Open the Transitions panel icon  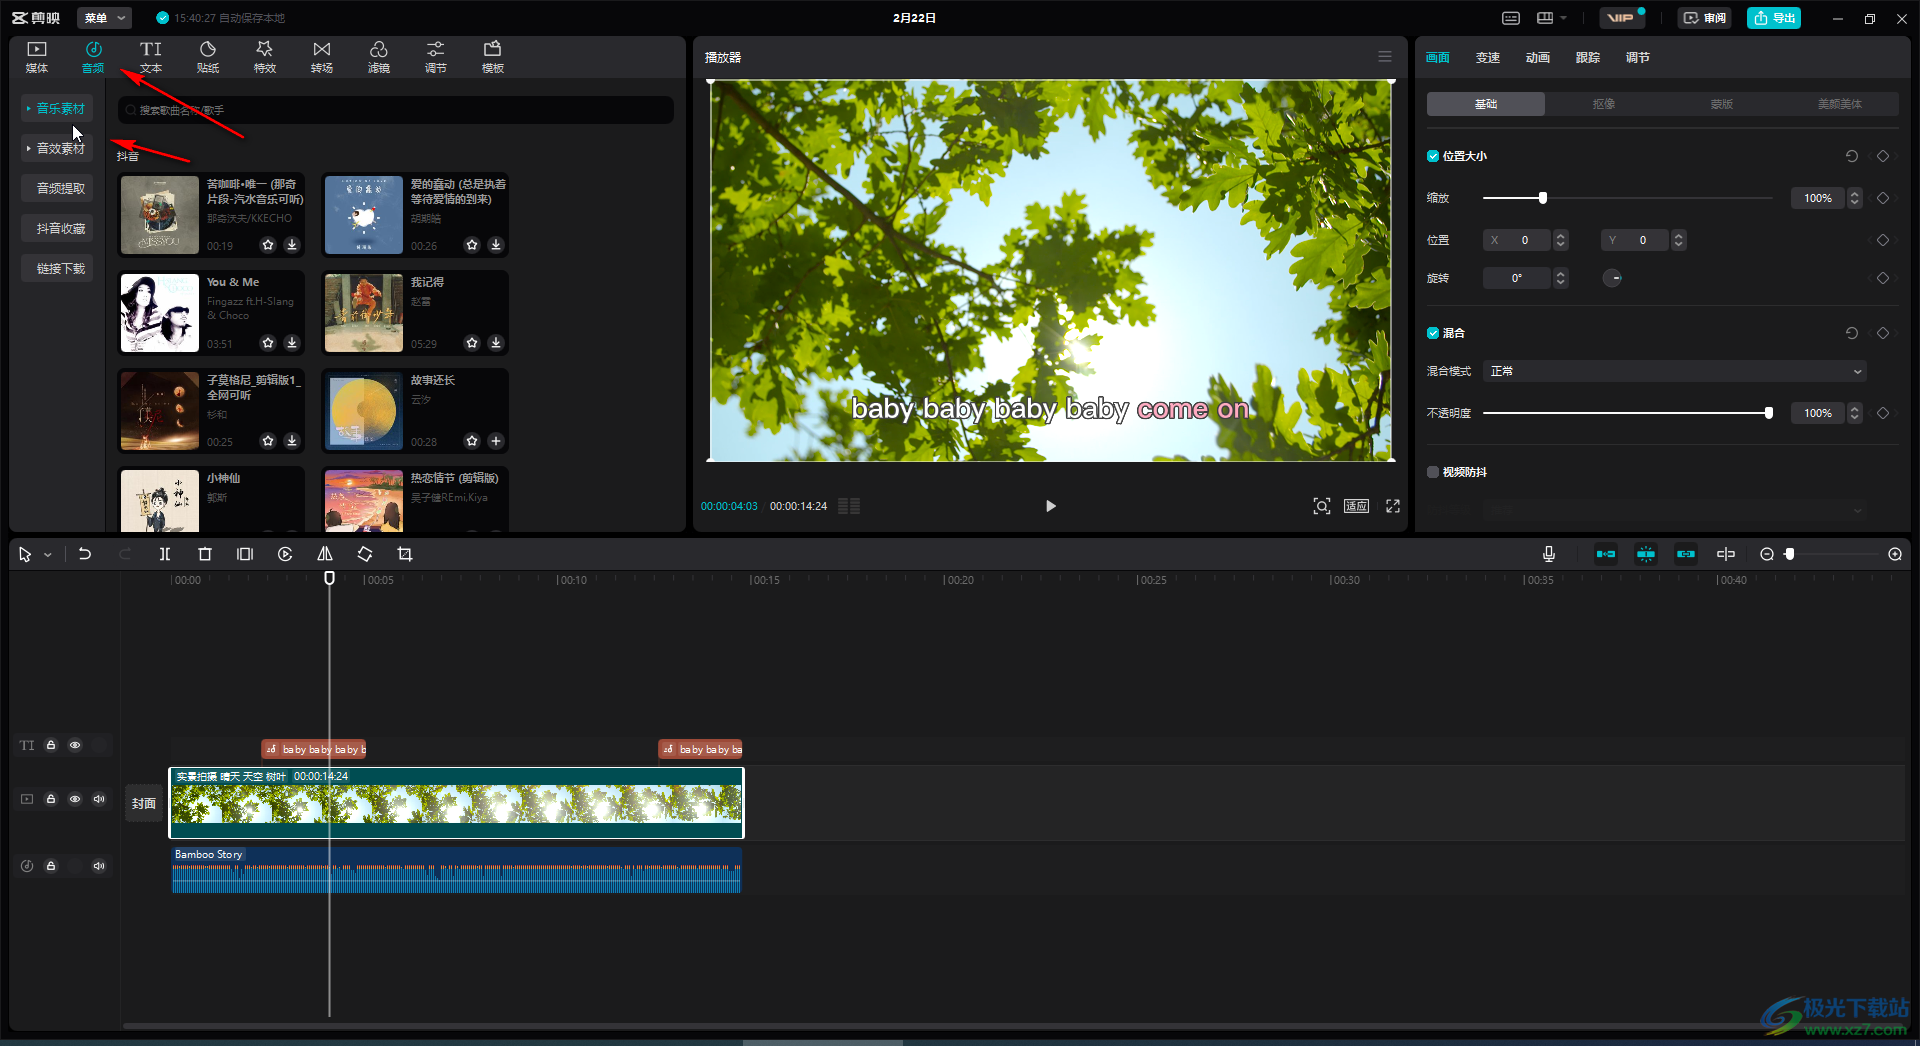pyautogui.click(x=322, y=57)
